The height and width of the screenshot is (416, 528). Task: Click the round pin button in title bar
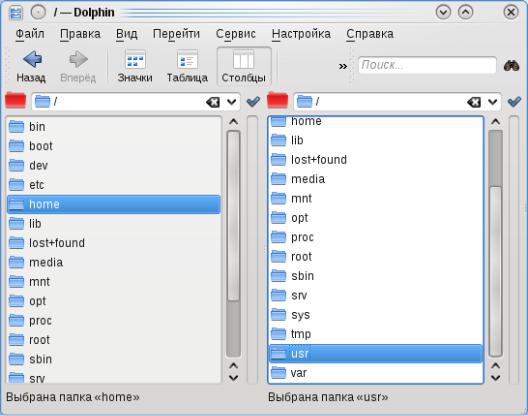tap(38, 12)
